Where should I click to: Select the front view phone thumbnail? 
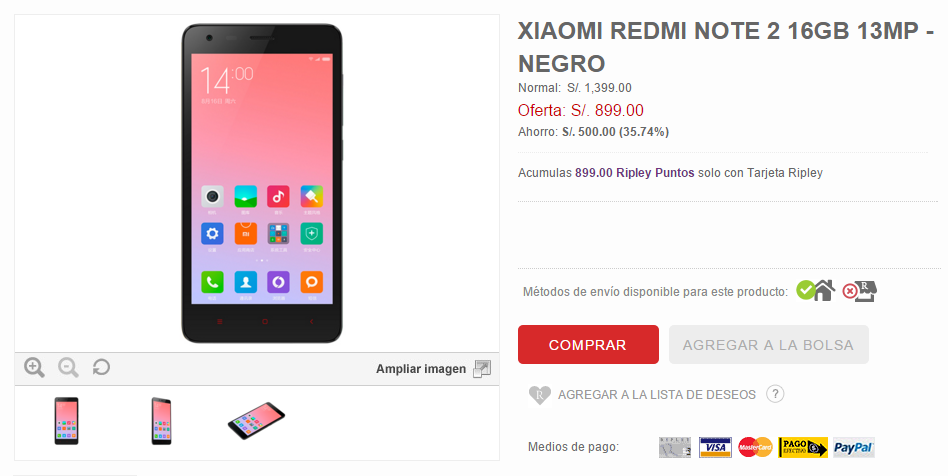(x=67, y=421)
